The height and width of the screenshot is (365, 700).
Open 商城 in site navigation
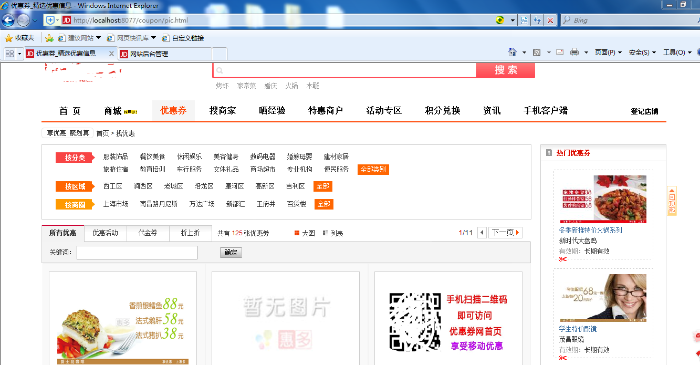coord(112,111)
